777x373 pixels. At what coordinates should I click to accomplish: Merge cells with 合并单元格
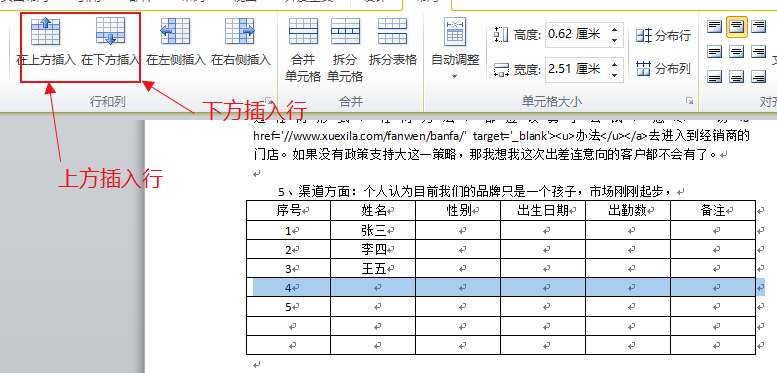coord(303,50)
